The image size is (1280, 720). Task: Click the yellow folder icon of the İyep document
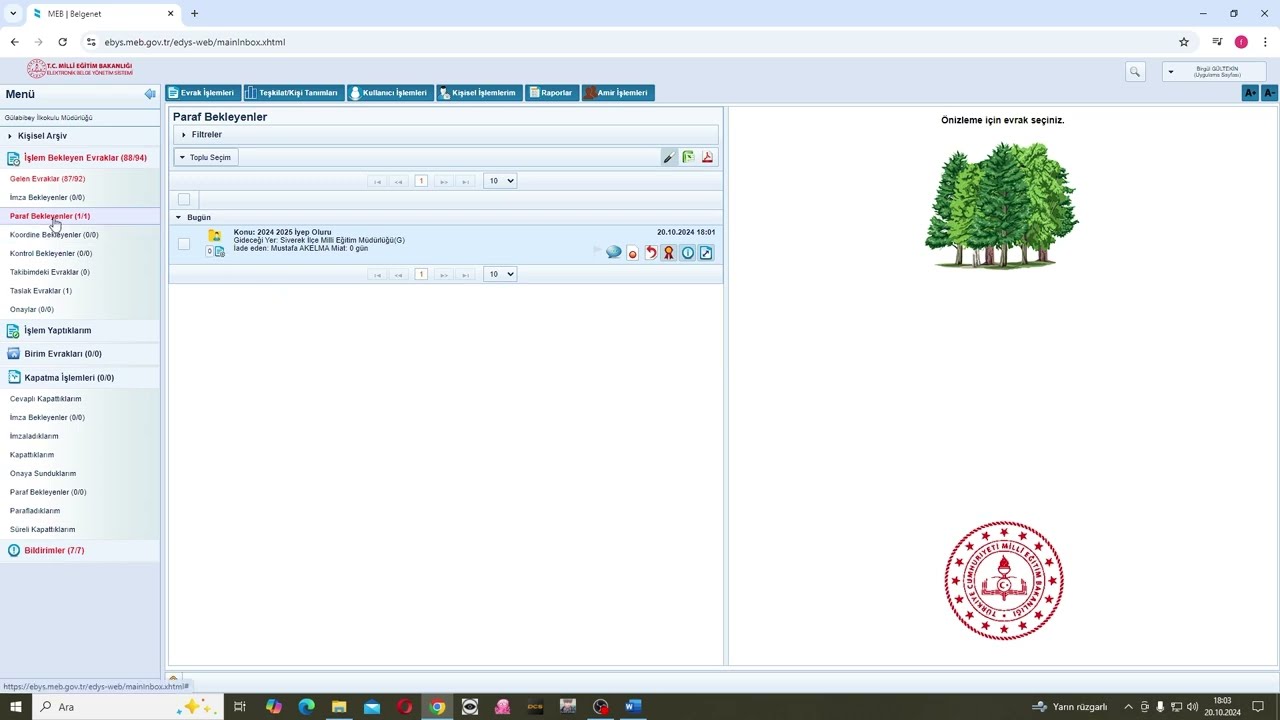[x=214, y=236]
